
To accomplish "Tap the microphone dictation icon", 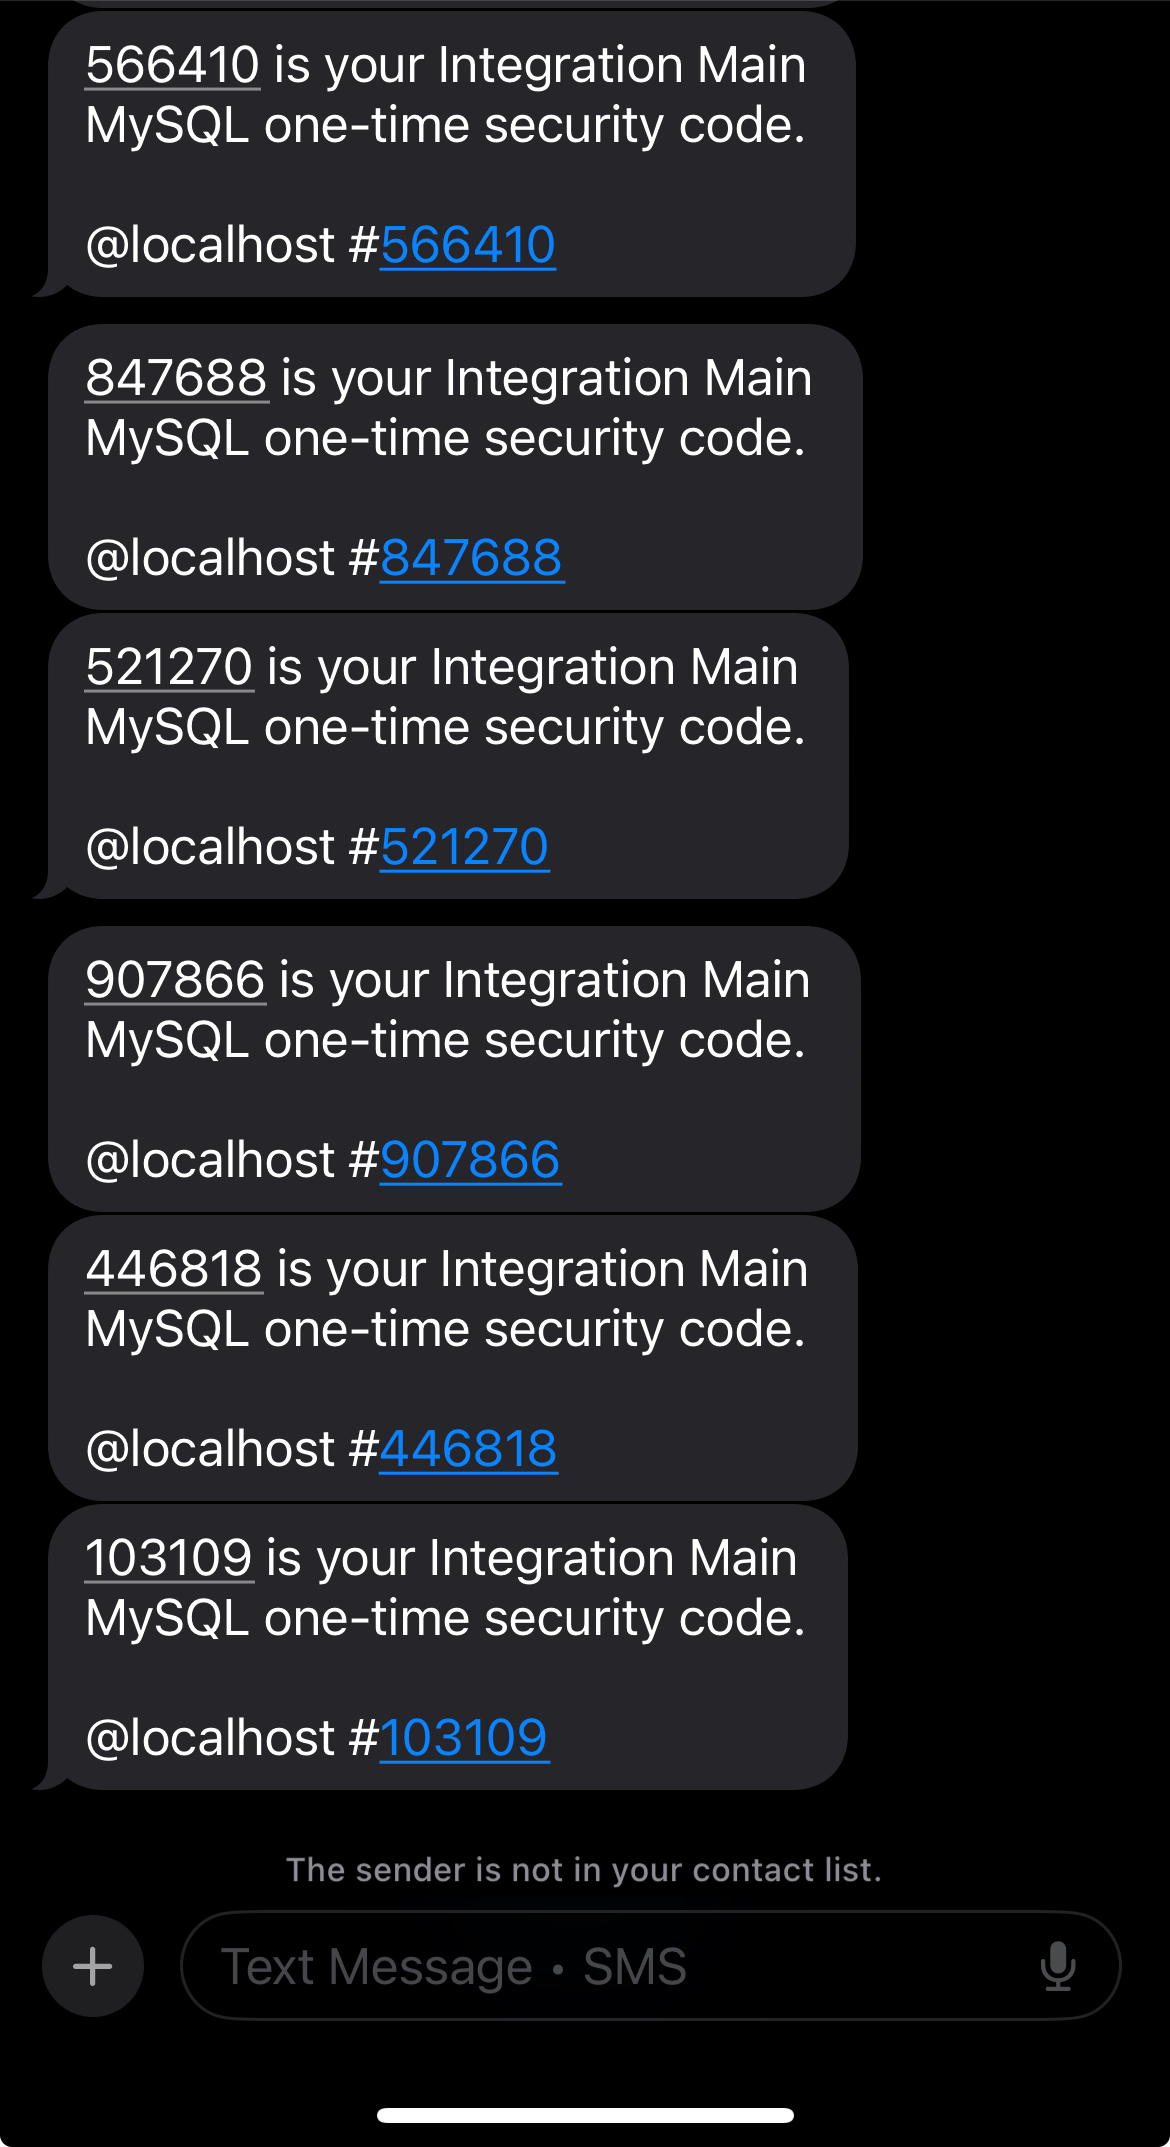I will click(x=1057, y=1966).
